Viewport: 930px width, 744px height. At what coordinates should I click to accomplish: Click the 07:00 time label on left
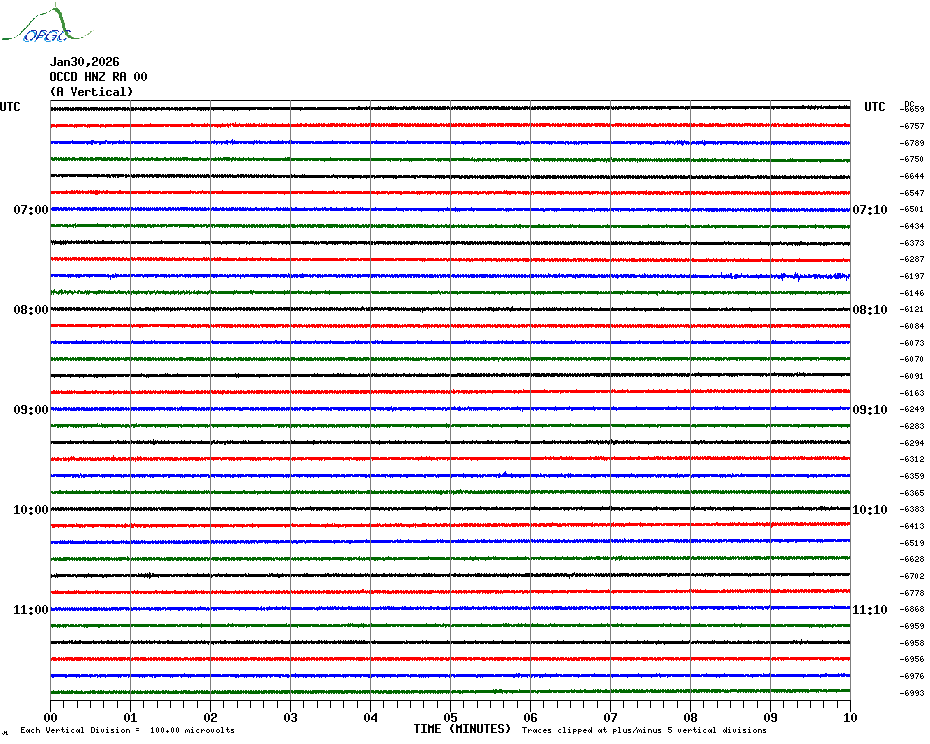pyautogui.click(x=30, y=210)
